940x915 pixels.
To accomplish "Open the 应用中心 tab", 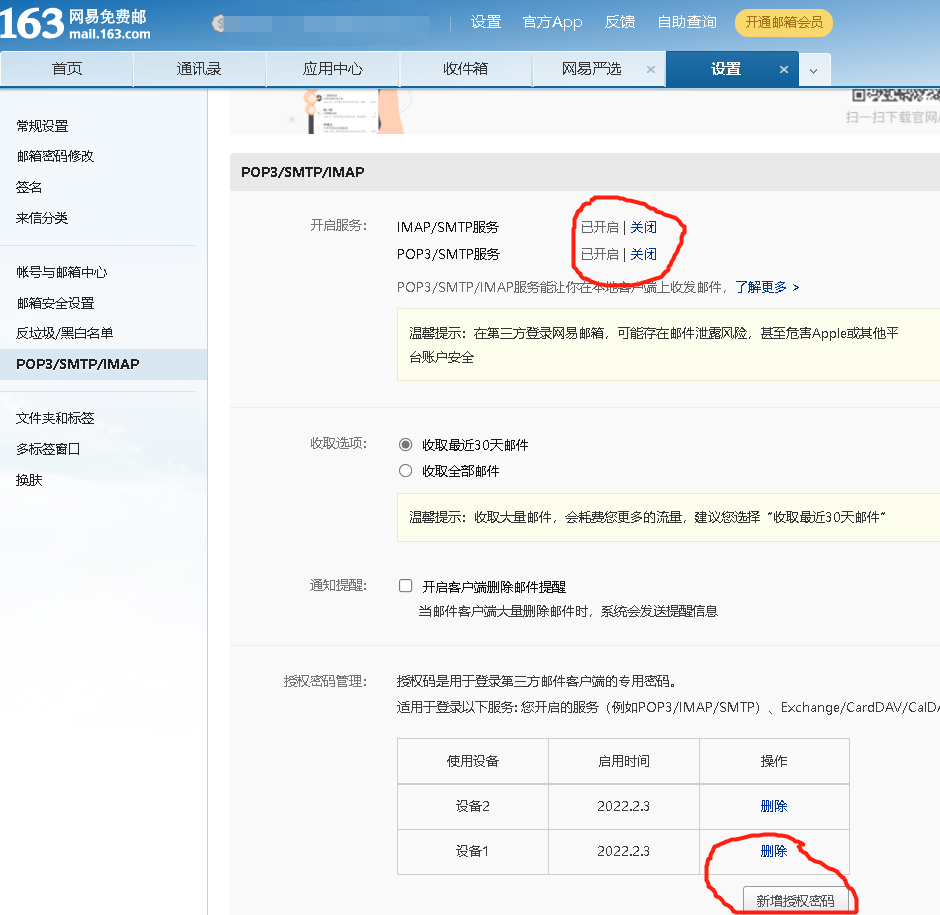I will click(333, 69).
